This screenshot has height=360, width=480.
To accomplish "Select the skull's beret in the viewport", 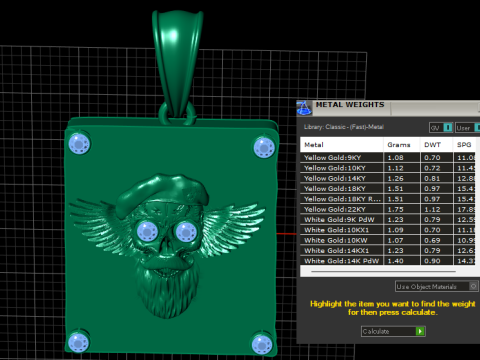I will tap(162, 192).
